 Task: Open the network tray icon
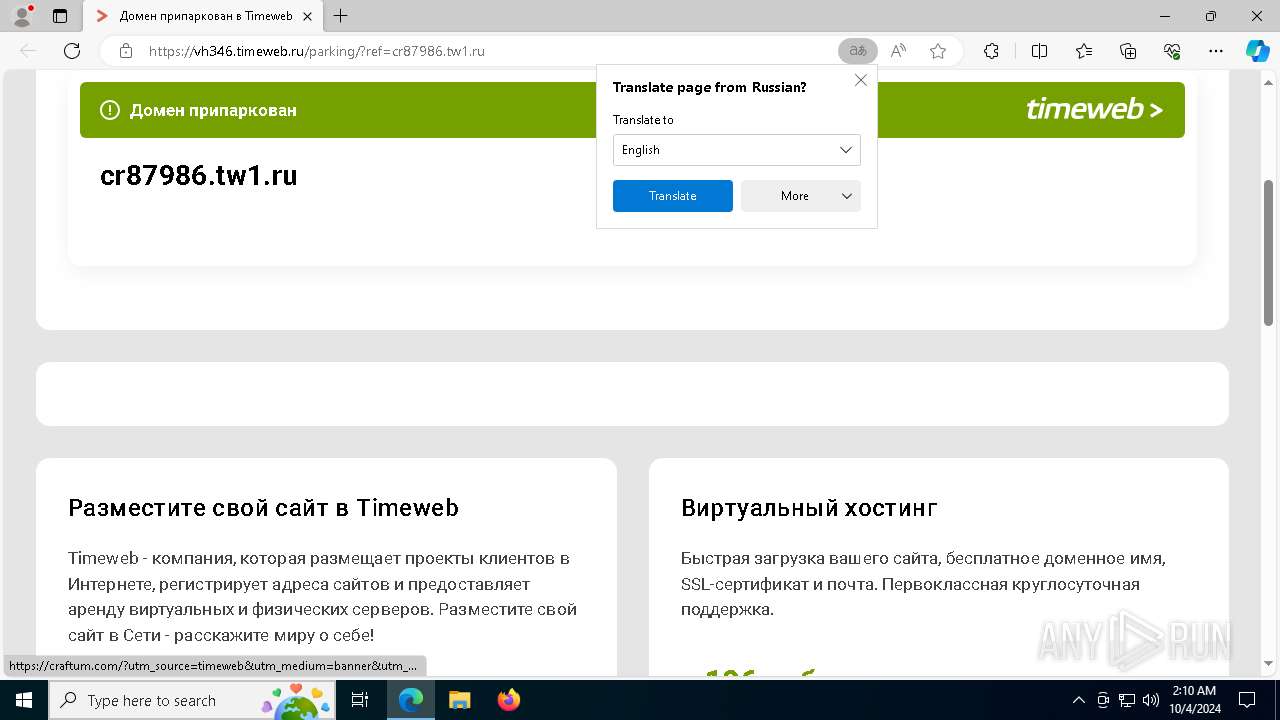(x=1127, y=700)
